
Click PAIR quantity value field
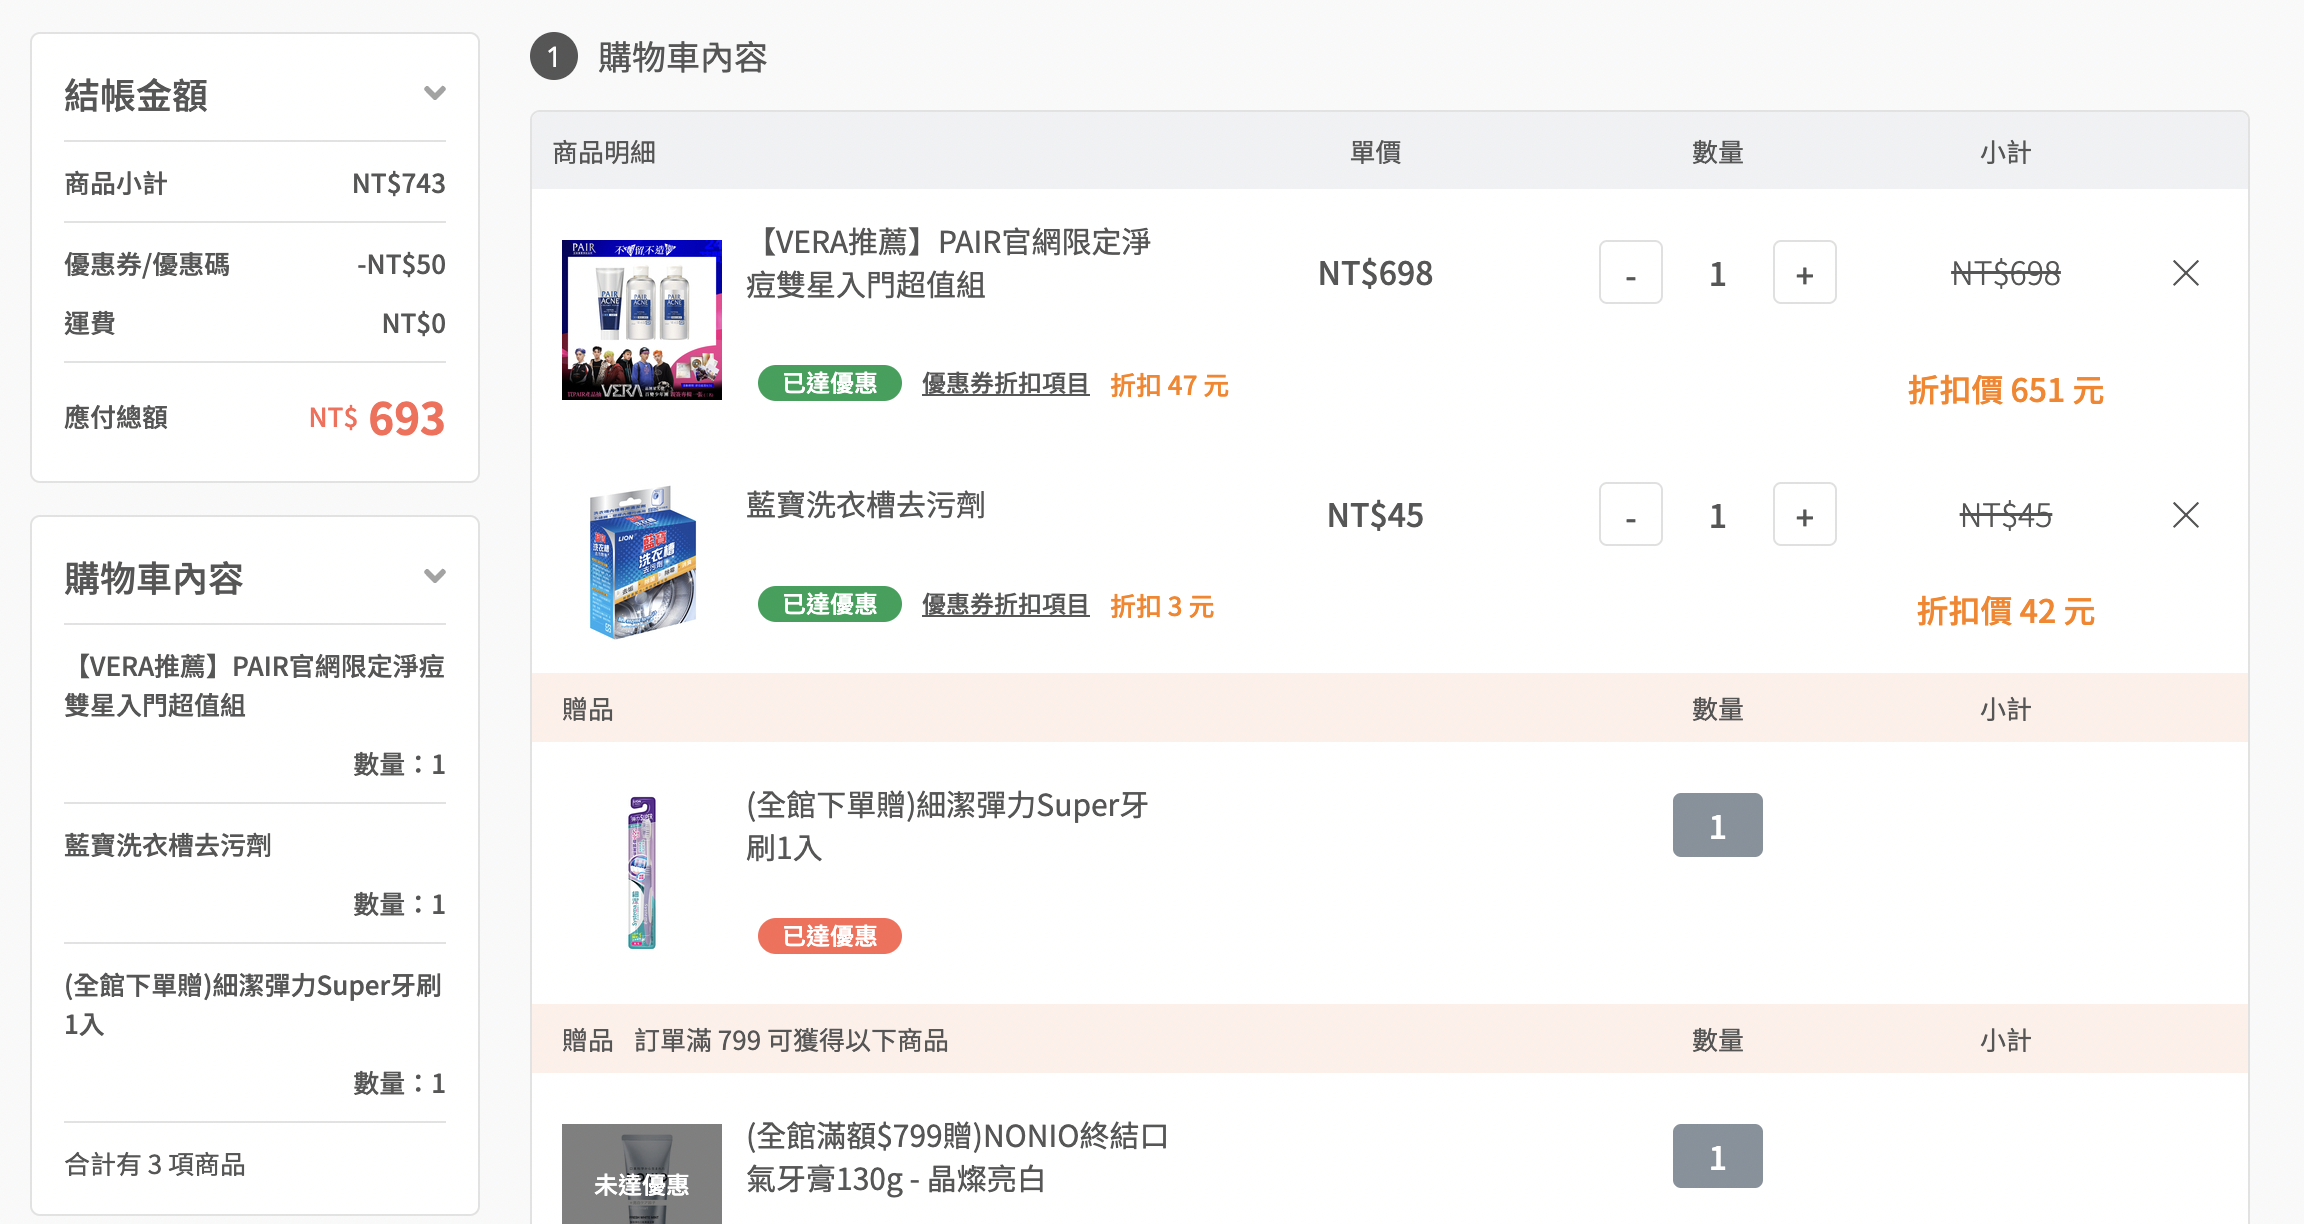(x=1717, y=273)
